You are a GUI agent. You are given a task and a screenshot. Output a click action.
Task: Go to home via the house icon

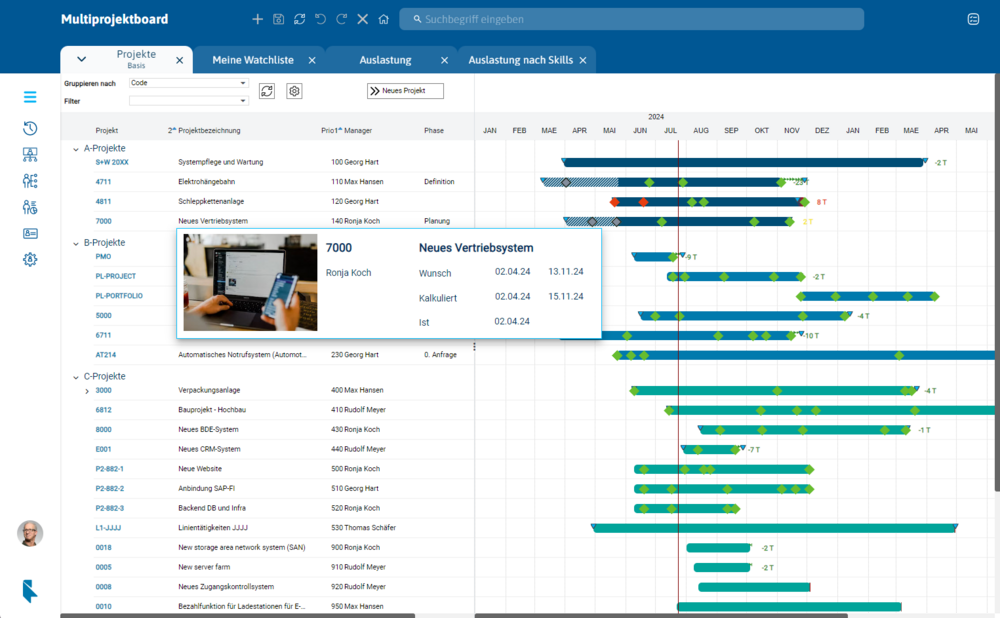tap(383, 19)
